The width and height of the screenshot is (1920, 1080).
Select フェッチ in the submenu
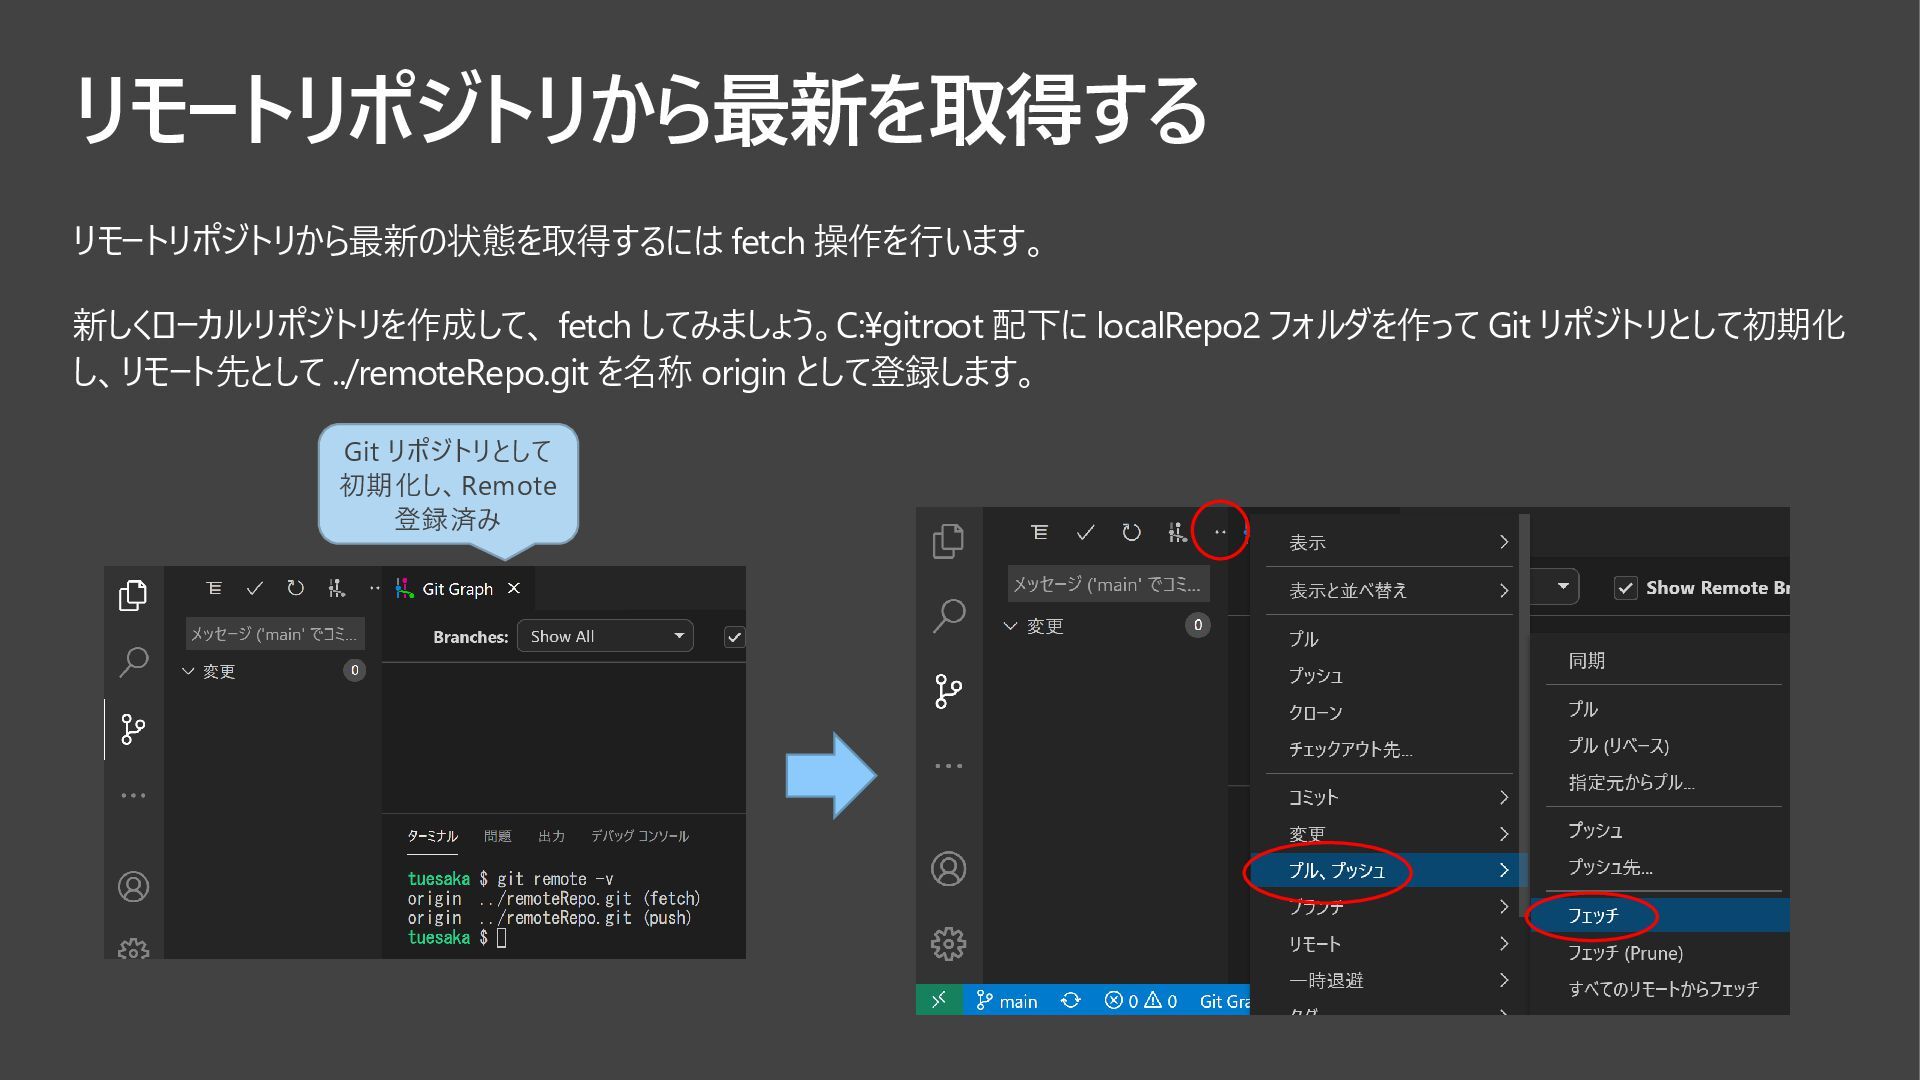click(1593, 915)
